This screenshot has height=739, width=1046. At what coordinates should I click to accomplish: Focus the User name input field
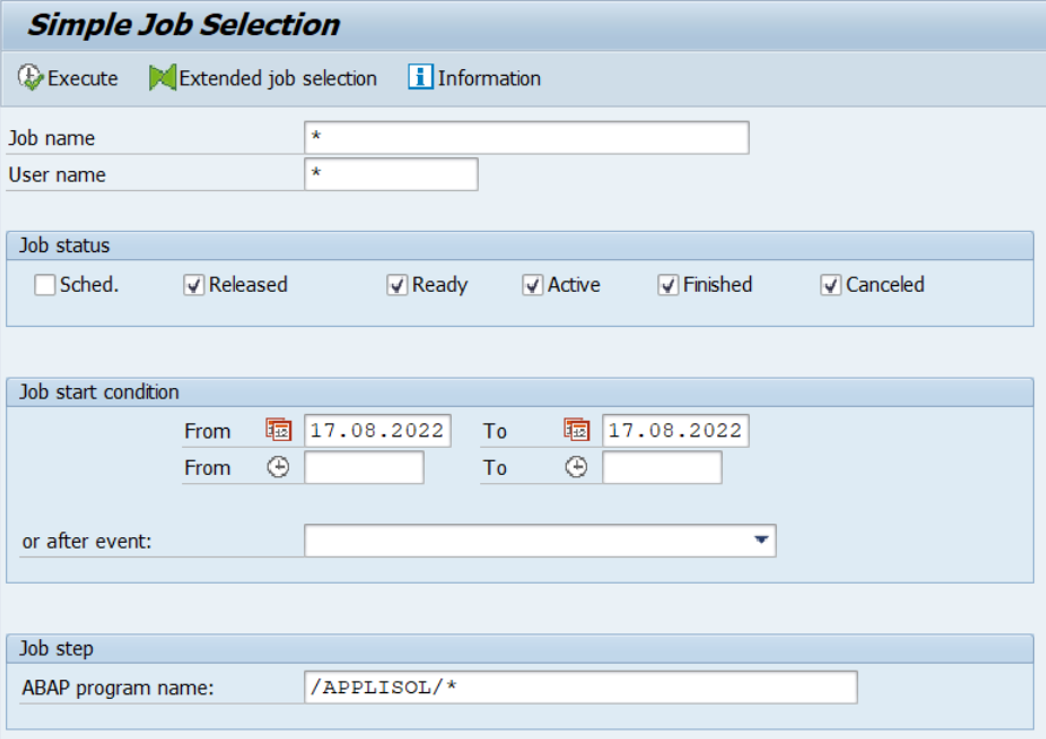[x=391, y=174]
